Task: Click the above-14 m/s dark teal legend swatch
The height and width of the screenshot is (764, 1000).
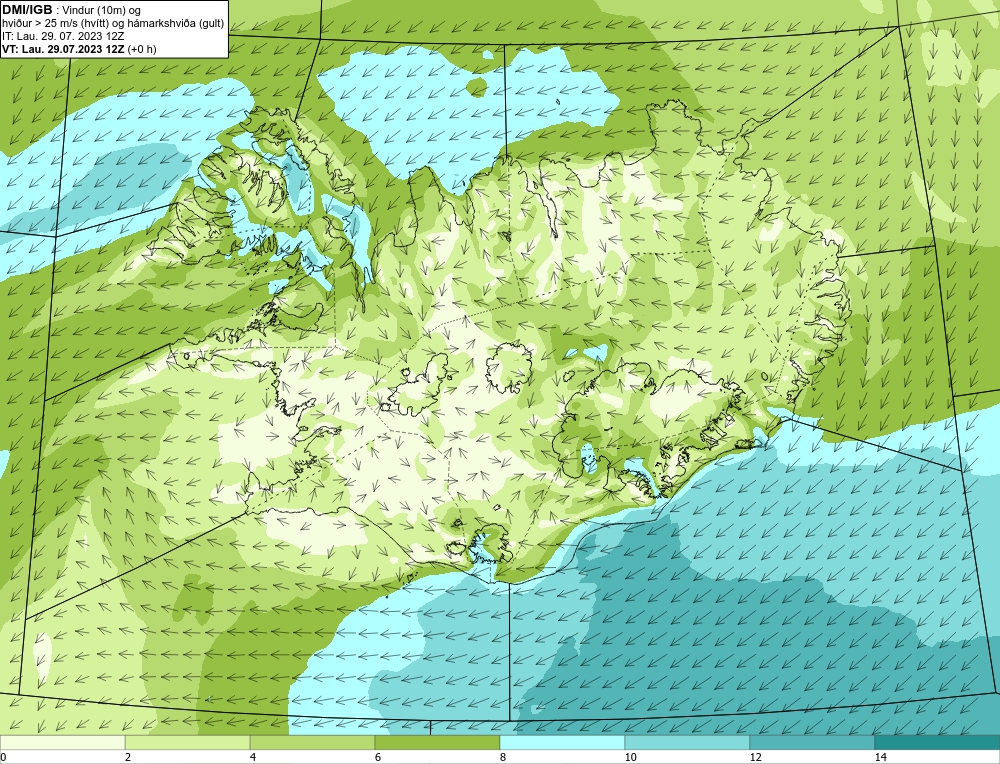Action: [x=937, y=742]
